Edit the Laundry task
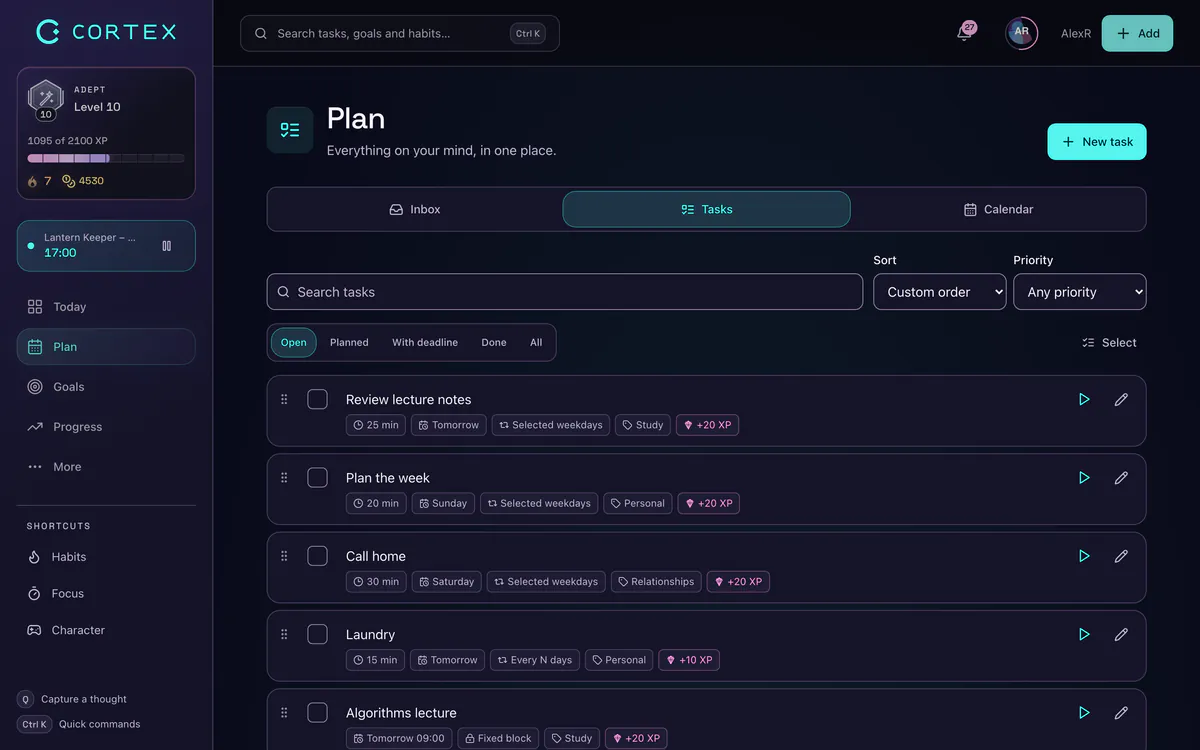This screenshot has width=1200, height=750. [1121, 634]
